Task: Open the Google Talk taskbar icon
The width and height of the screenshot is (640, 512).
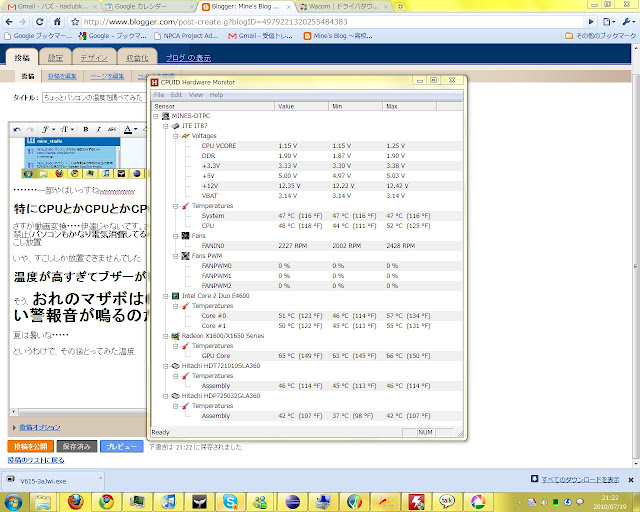Action: [x=447, y=502]
